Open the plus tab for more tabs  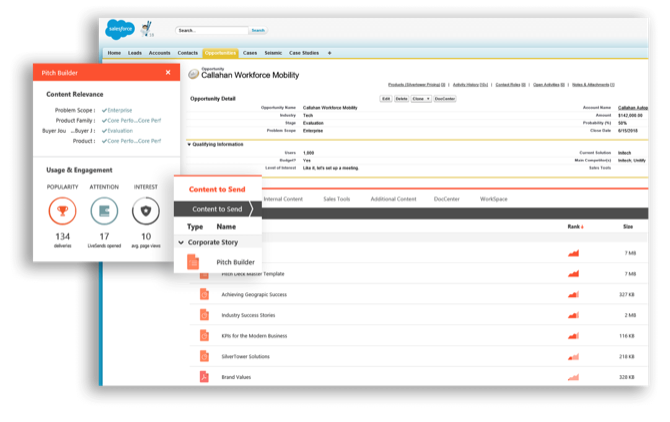330,53
